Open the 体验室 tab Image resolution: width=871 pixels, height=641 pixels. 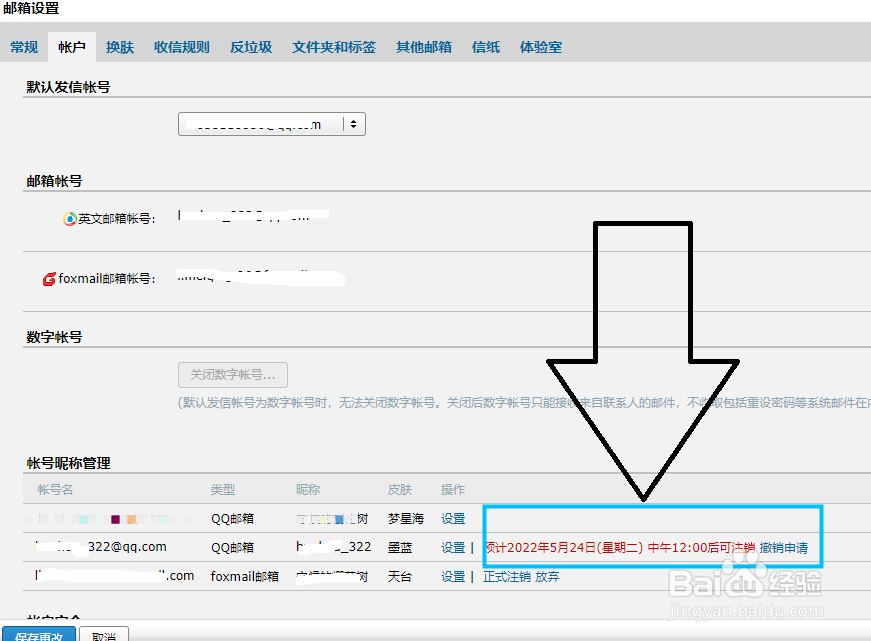click(x=540, y=46)
